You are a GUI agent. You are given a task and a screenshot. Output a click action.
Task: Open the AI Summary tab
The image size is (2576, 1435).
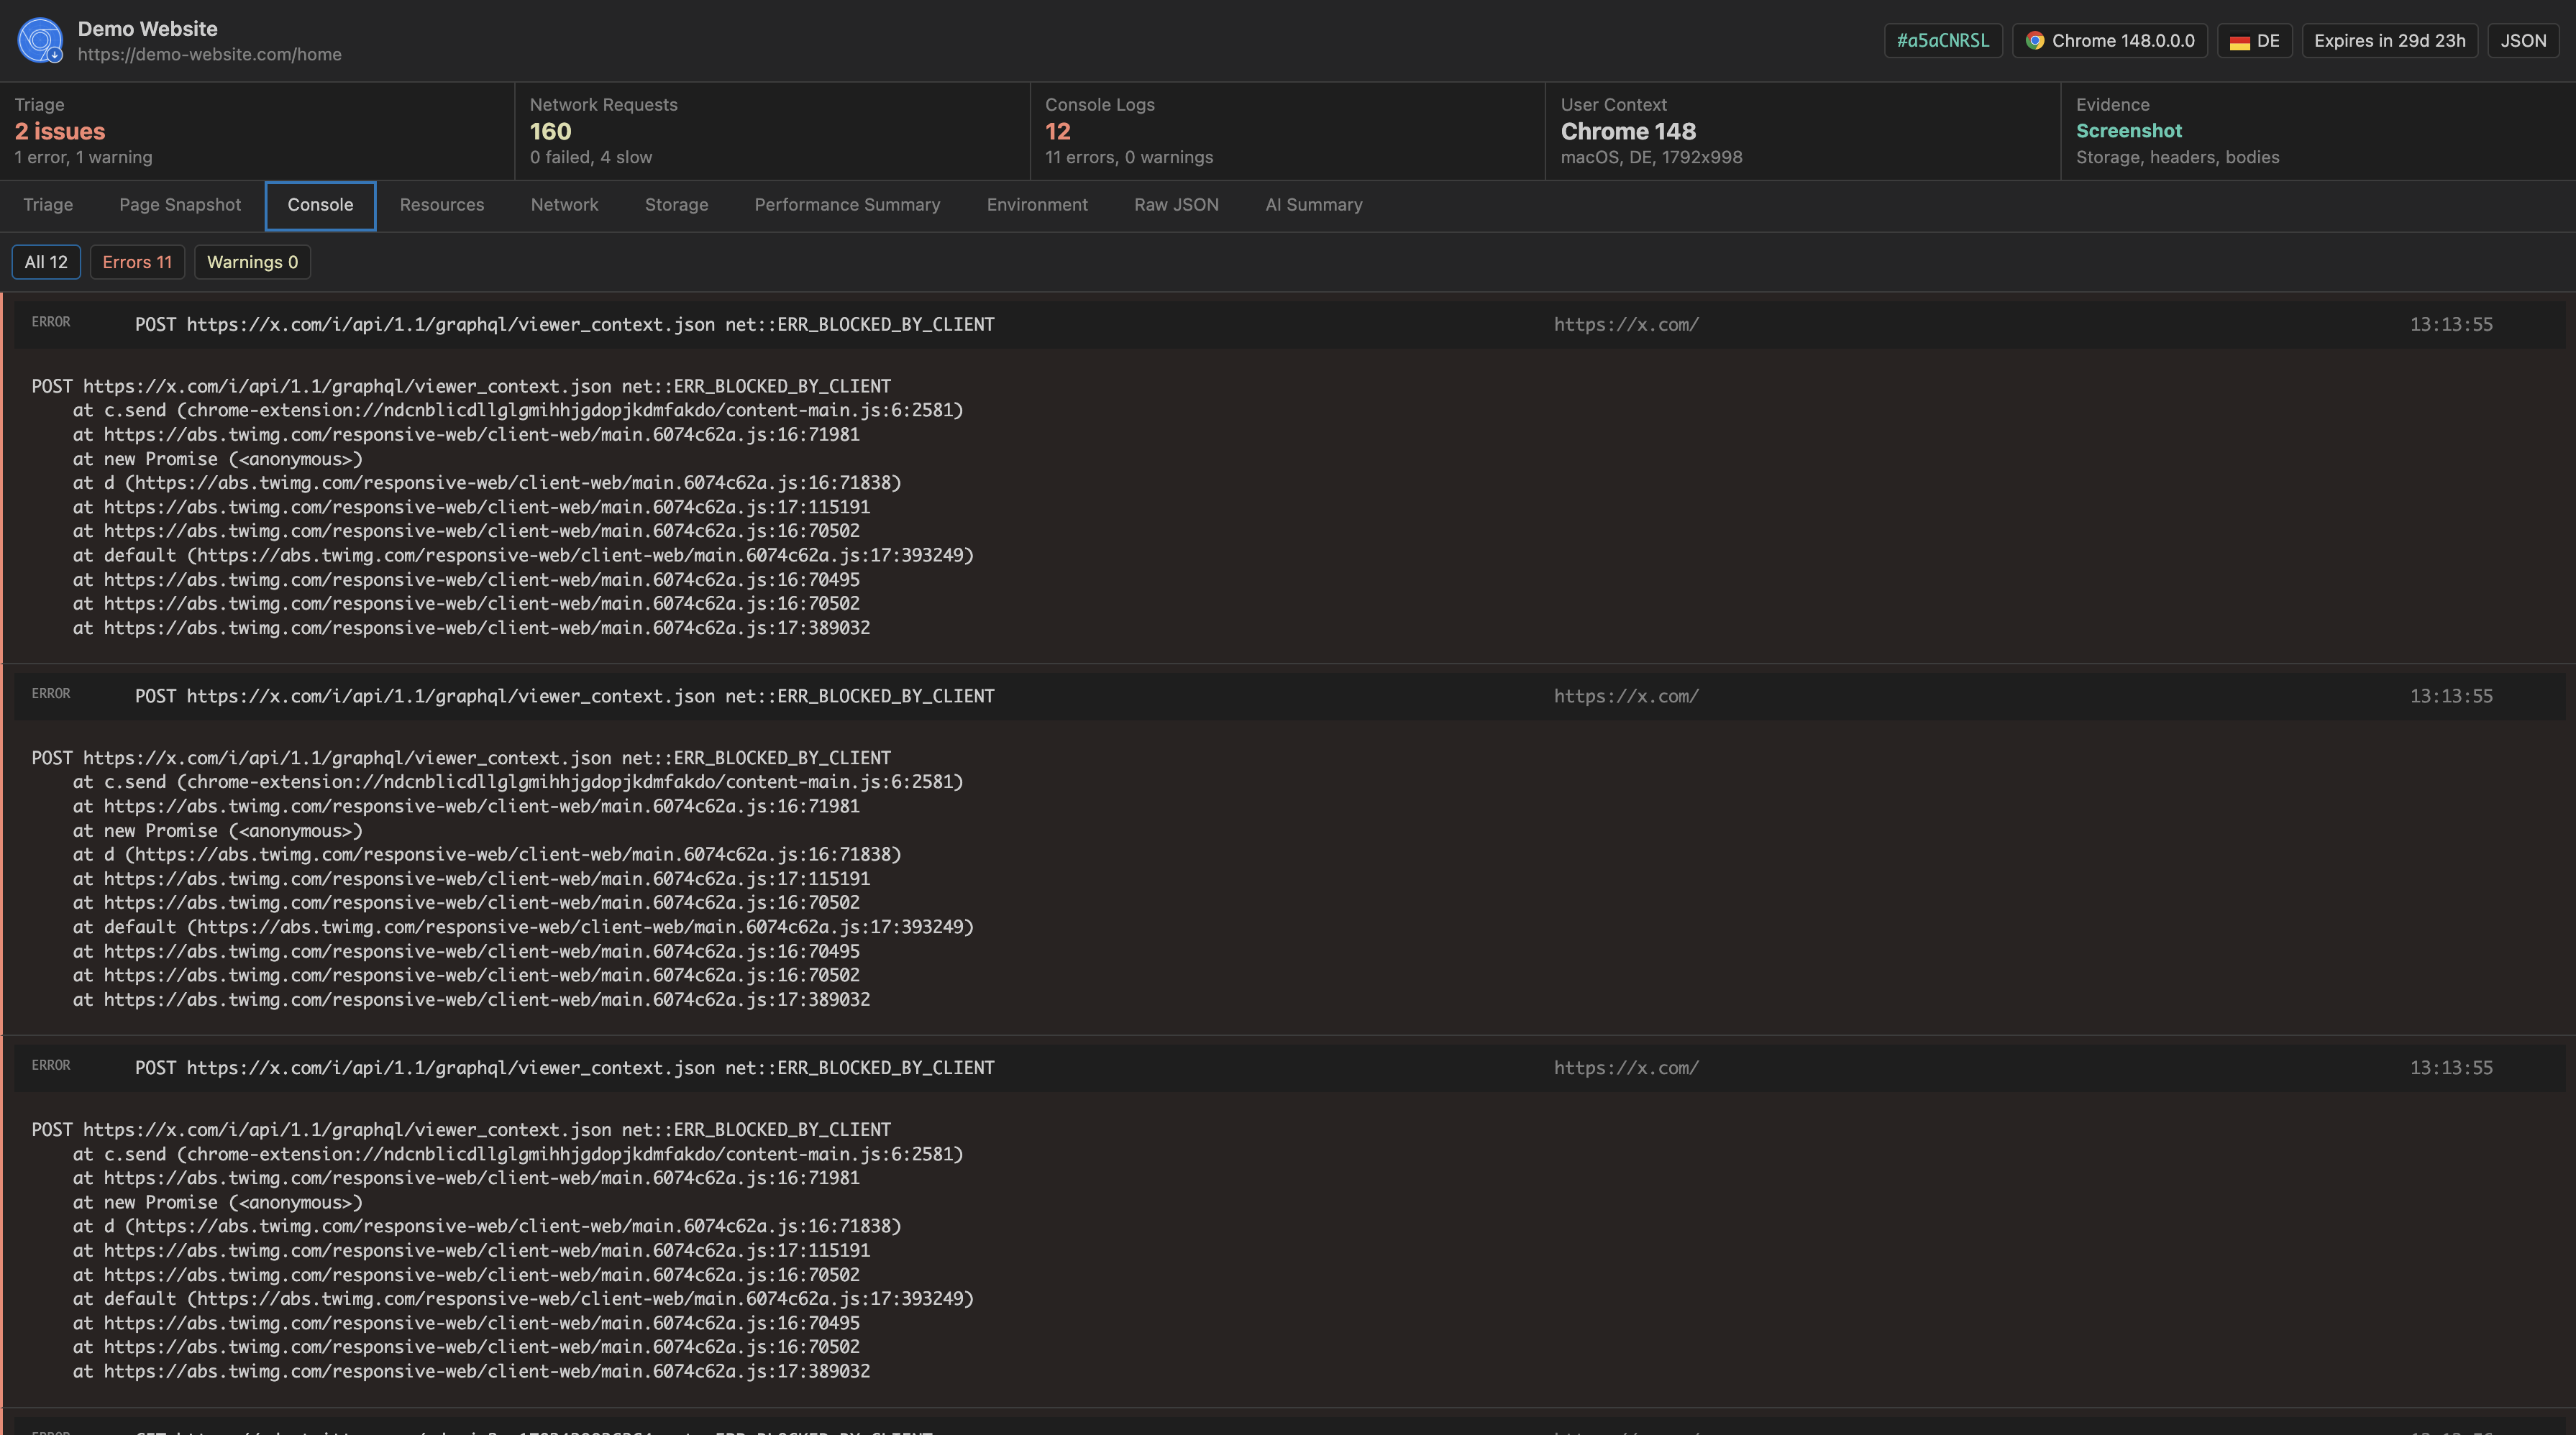(x=1314, y=205)
